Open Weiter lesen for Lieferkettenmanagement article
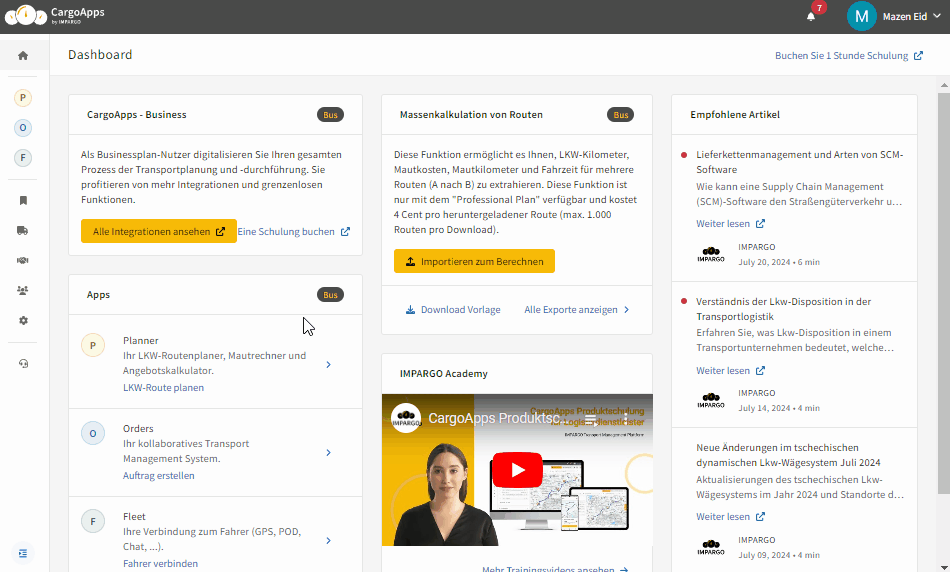950x572 pixels. click(730, 224)
